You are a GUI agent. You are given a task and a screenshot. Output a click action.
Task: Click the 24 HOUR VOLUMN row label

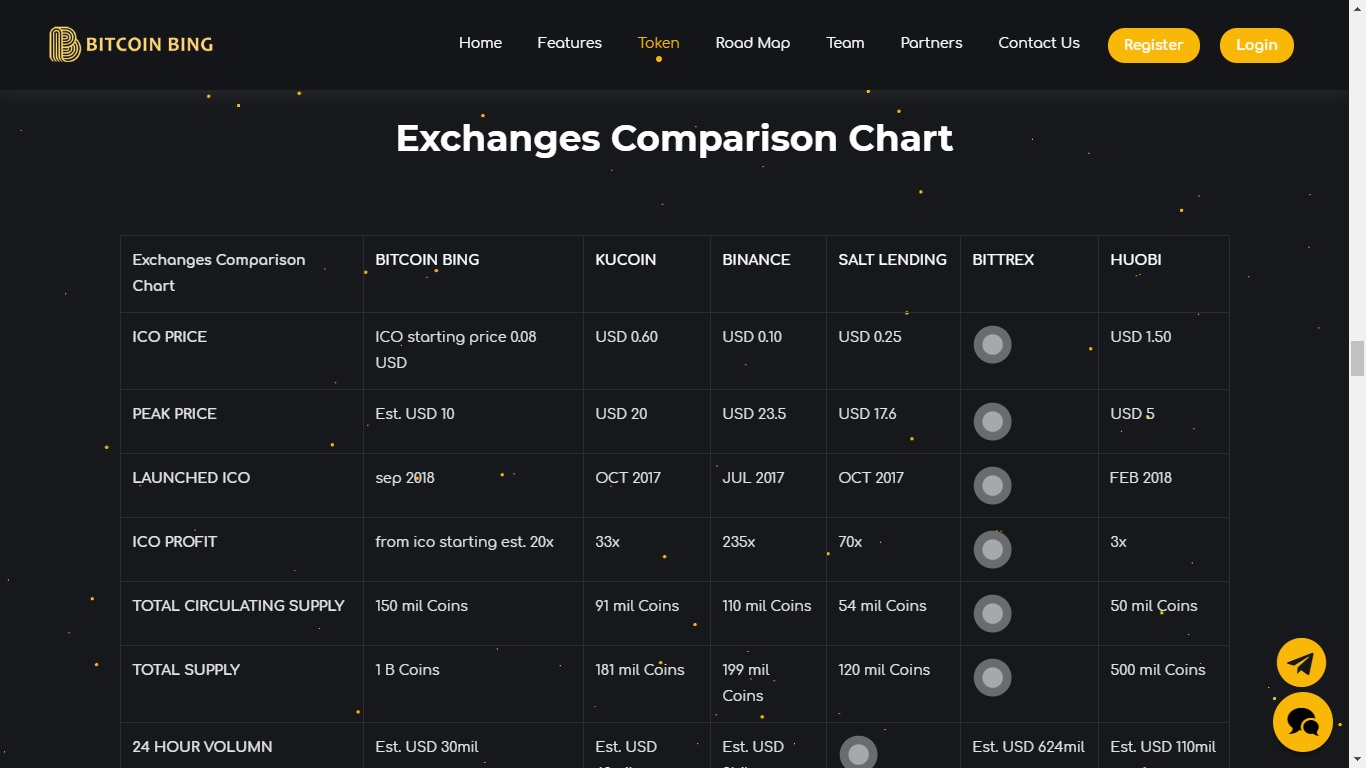point(202,747)
